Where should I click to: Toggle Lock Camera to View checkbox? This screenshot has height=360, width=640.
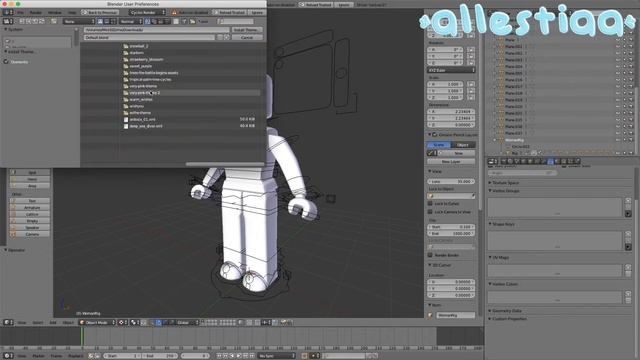click(x=430, y=212)
